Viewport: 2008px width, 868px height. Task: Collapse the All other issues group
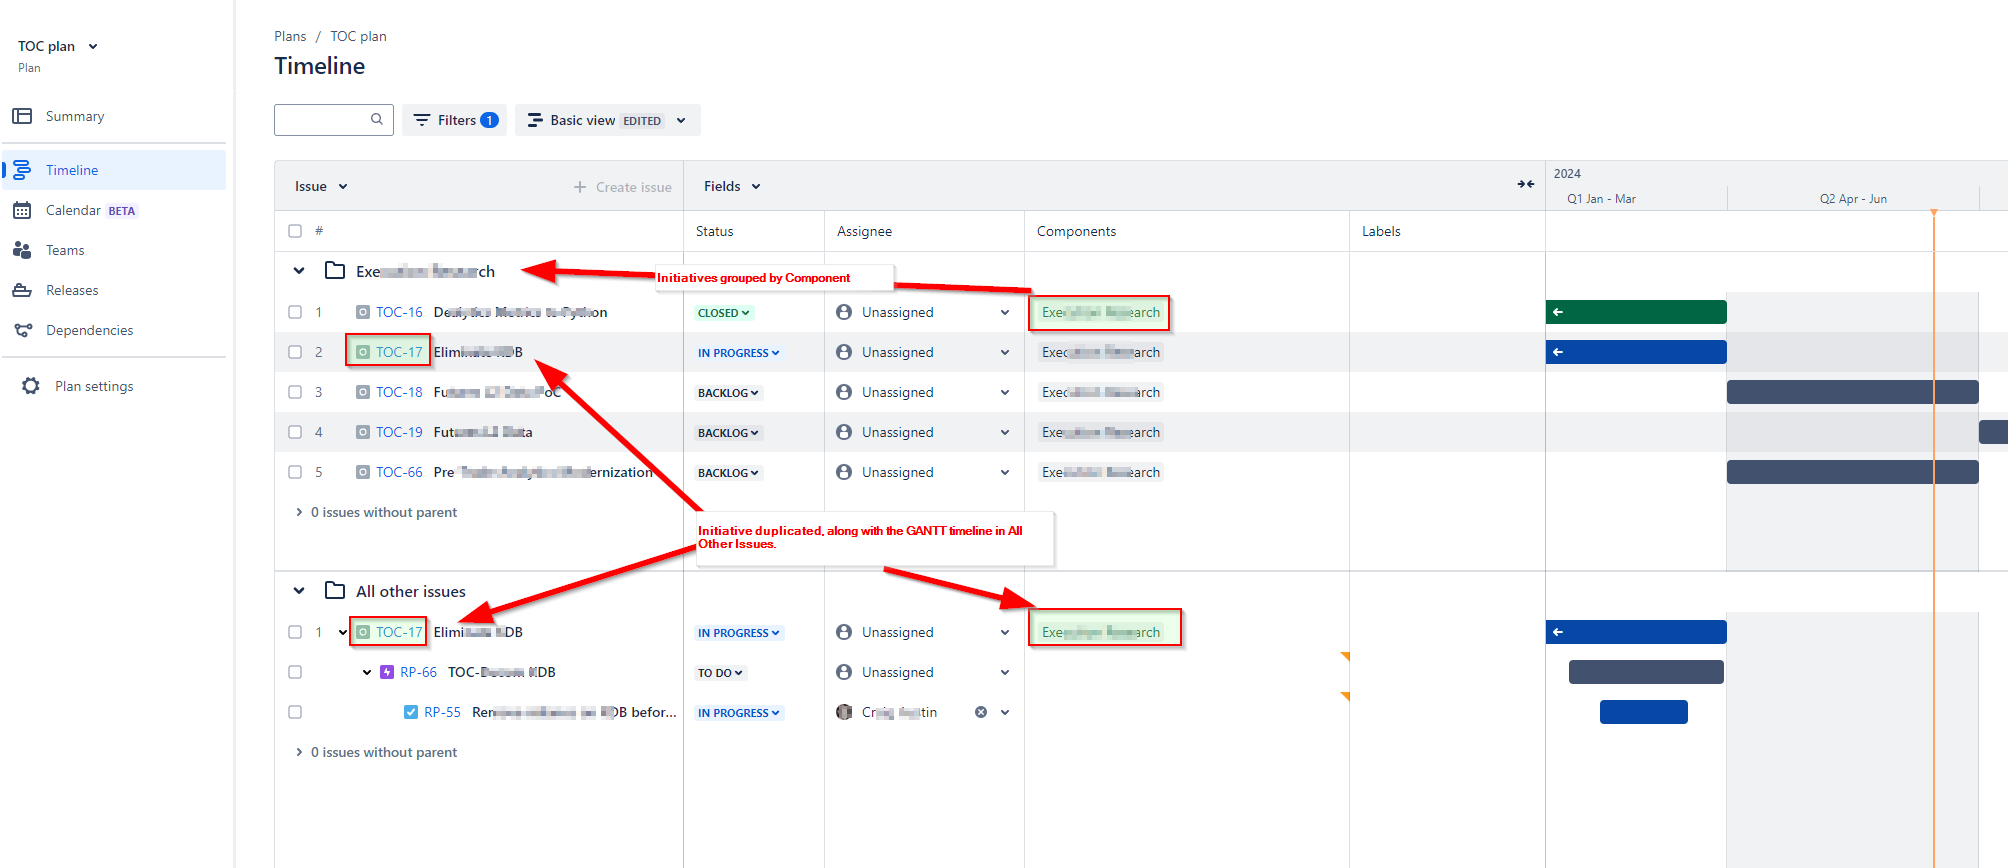pos(299,591)
